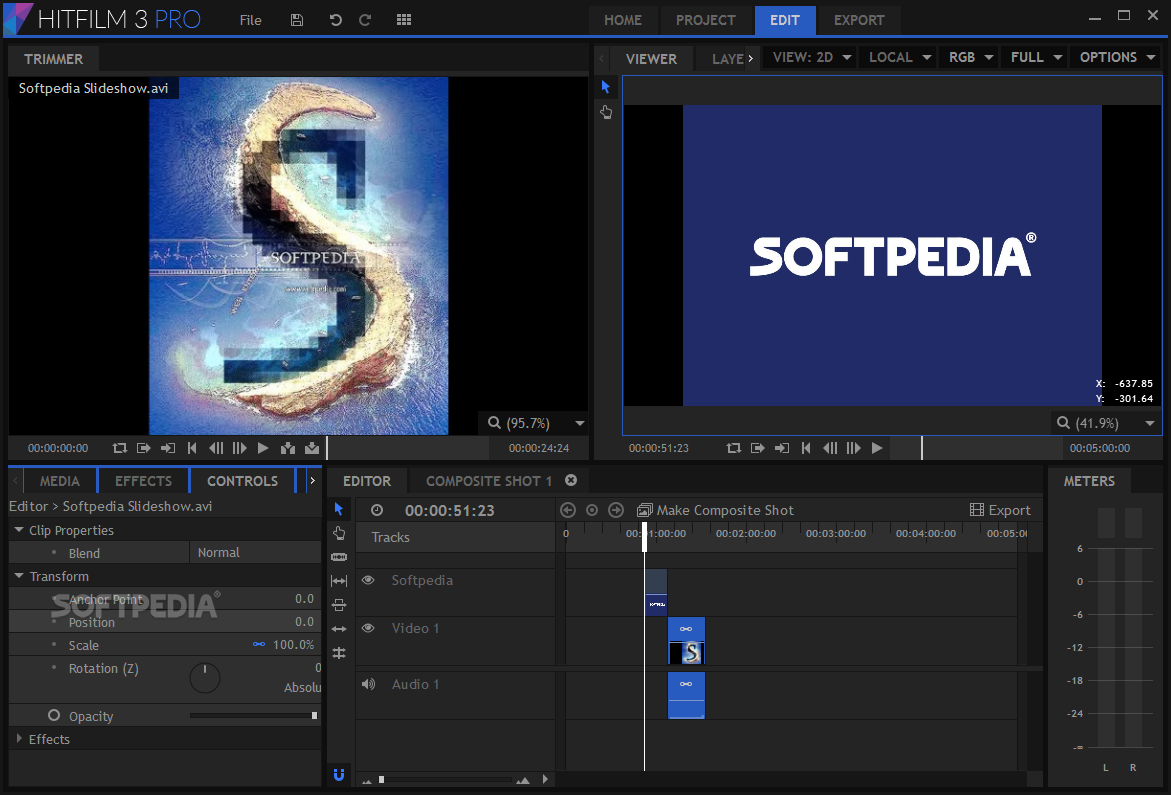Undo the last action
This screenshot has width=1171, height=795.
(x=336, y=20)
